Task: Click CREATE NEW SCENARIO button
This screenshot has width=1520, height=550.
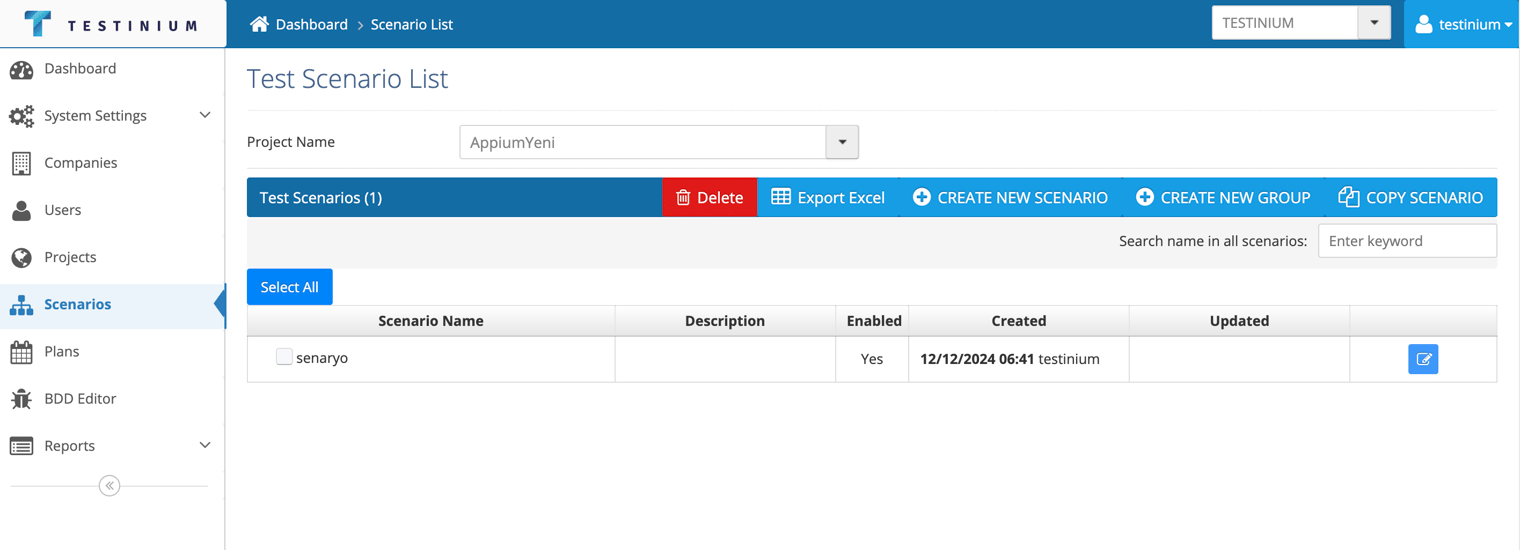Action: click(1010, 198)
